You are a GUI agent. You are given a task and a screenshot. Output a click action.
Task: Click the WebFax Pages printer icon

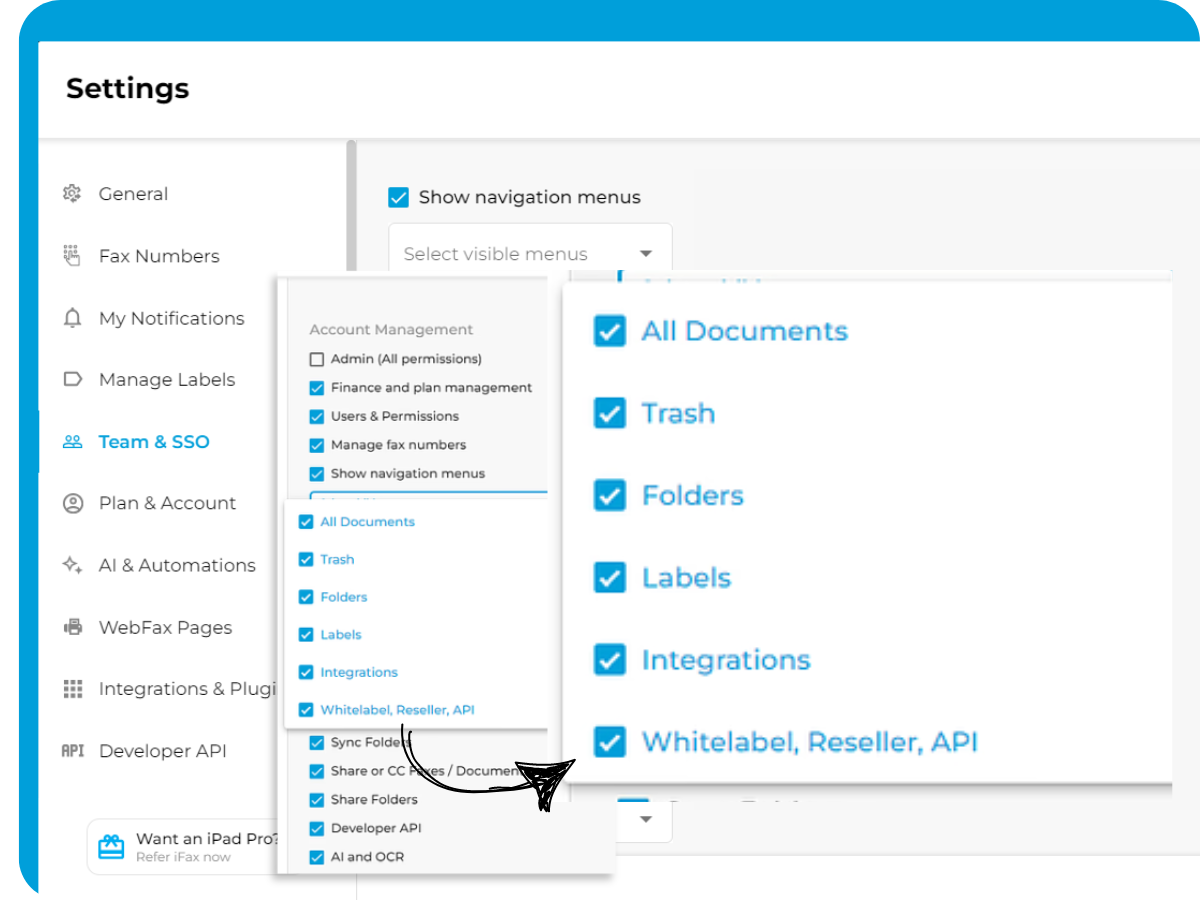pyautogui.click(x=72, y=628)
